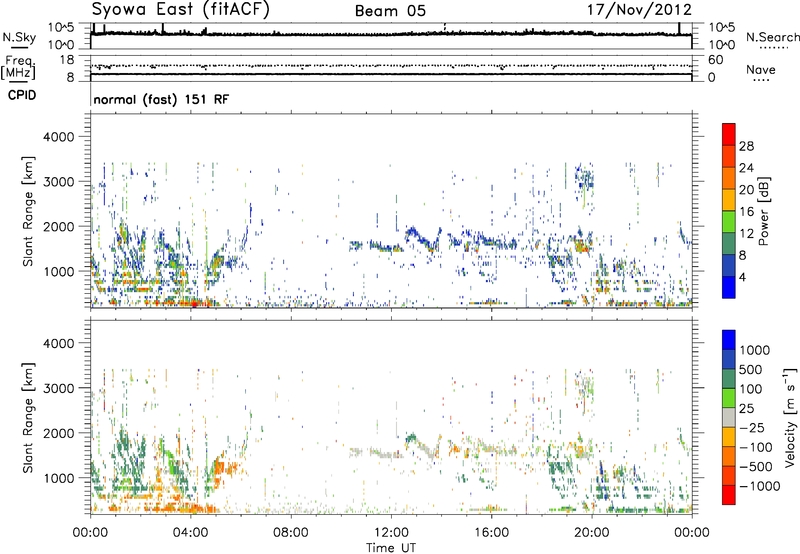The image size is (800, 554).
Task: Click the "-100" label on Velocity color bar
Action: (x=756, y=447)
